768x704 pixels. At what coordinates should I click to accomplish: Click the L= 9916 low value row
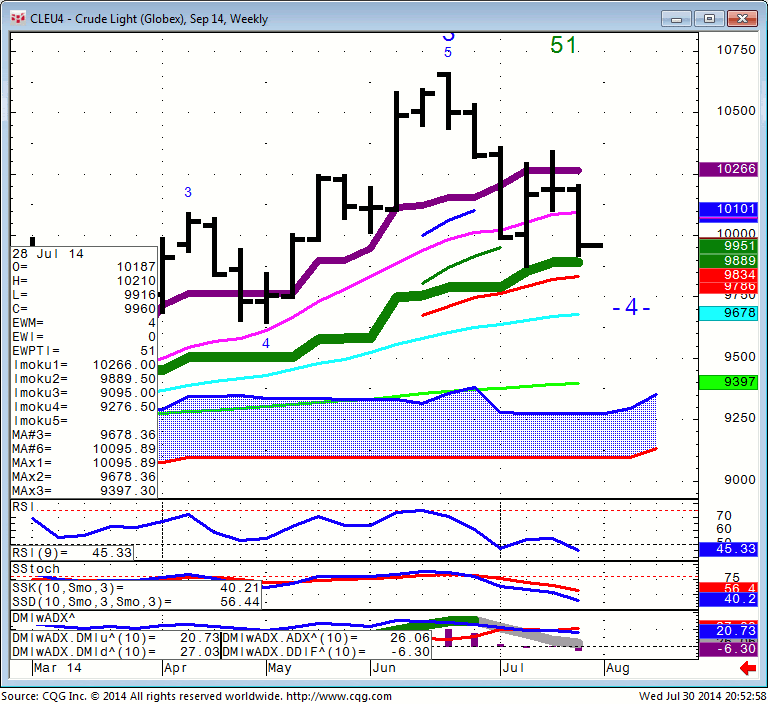click(84, 295)
